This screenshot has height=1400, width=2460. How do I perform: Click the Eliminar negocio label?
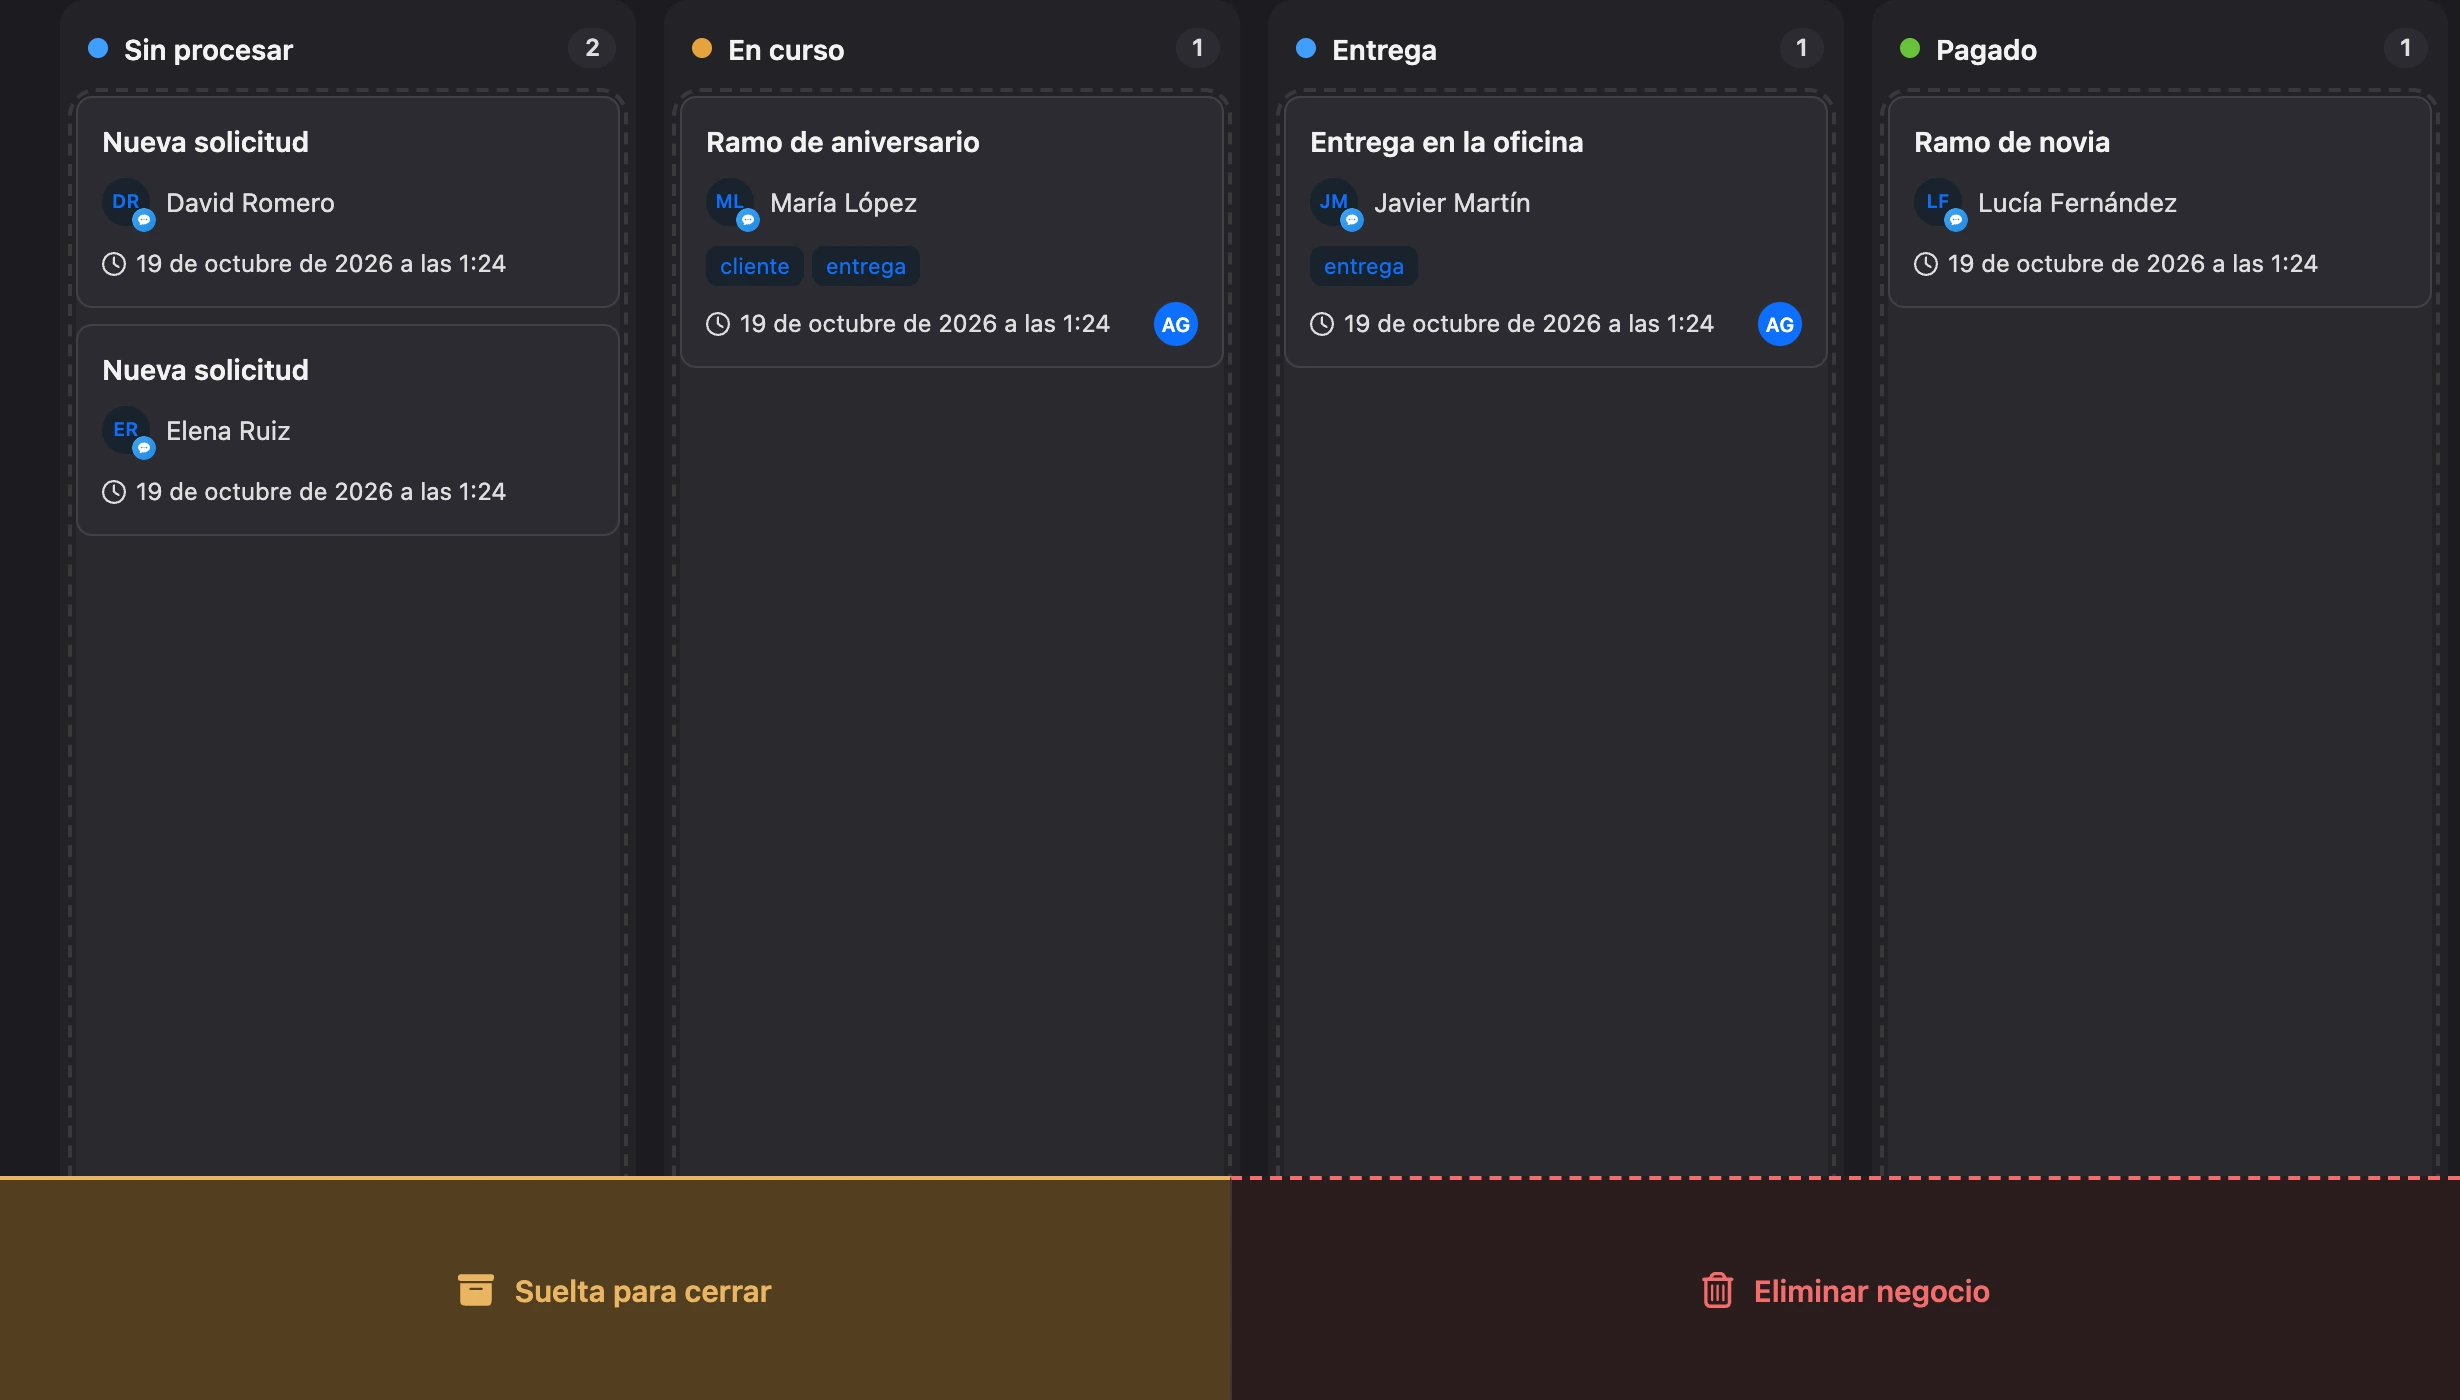point(1872,1291)
